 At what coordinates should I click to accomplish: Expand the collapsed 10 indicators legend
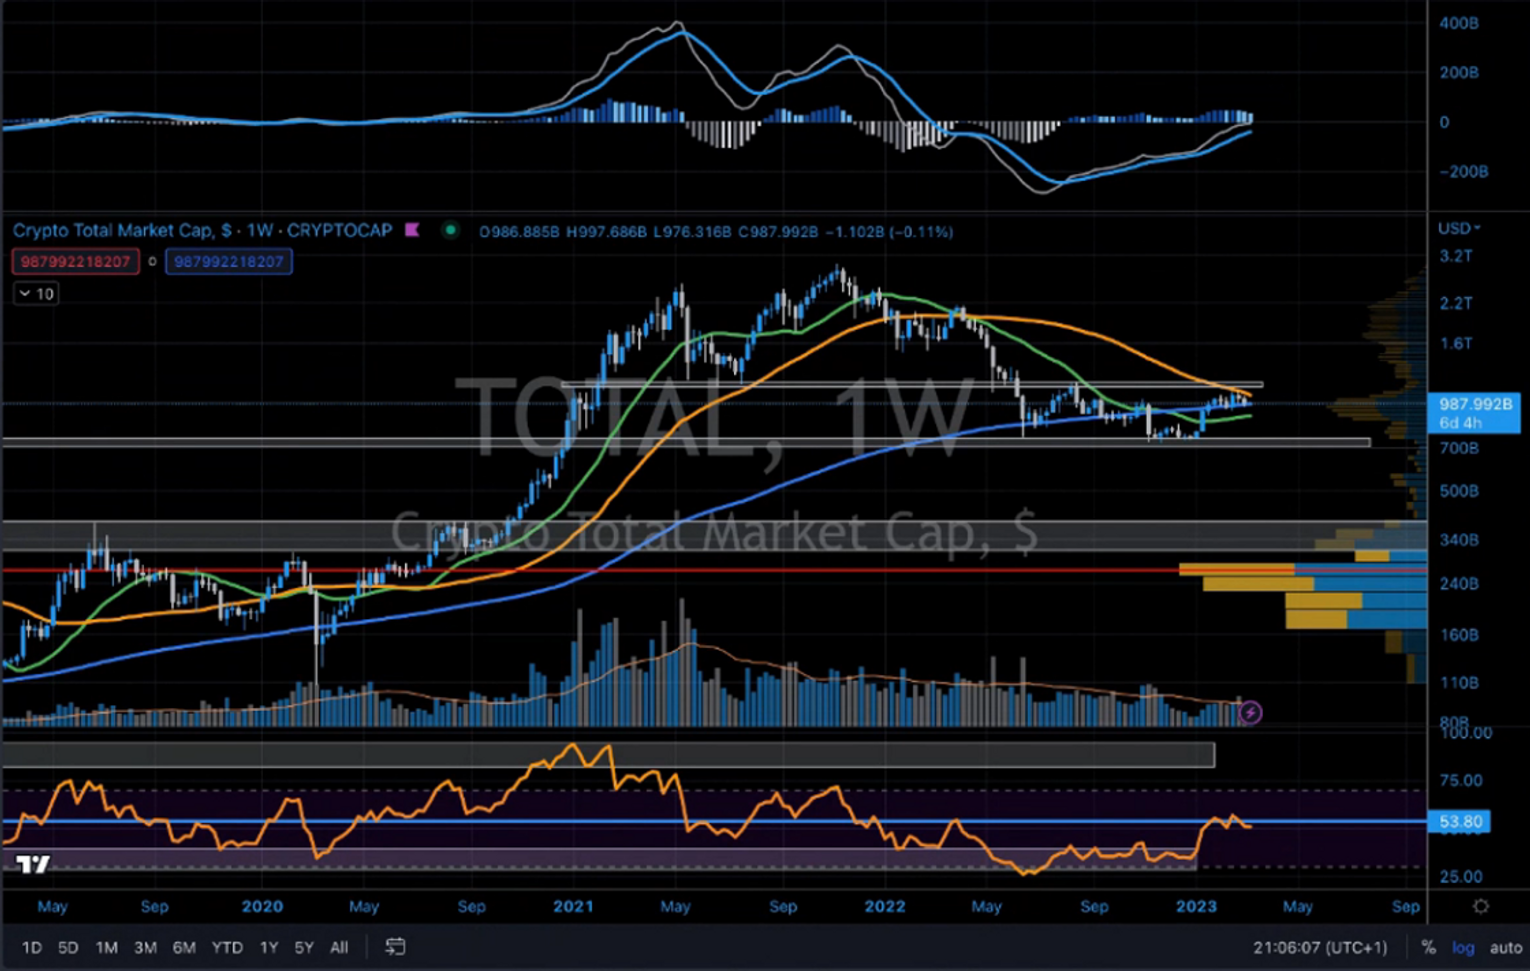pos(36,293)
